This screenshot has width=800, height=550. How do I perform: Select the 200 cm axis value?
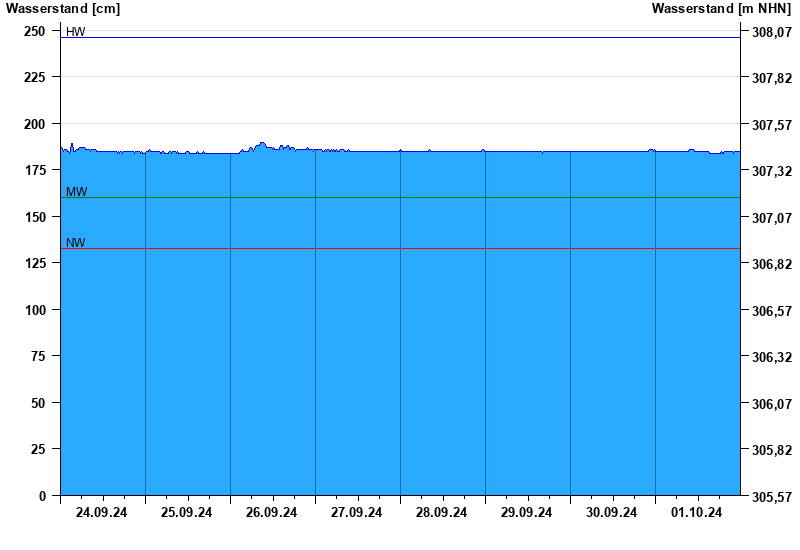(x=35, y=124)
